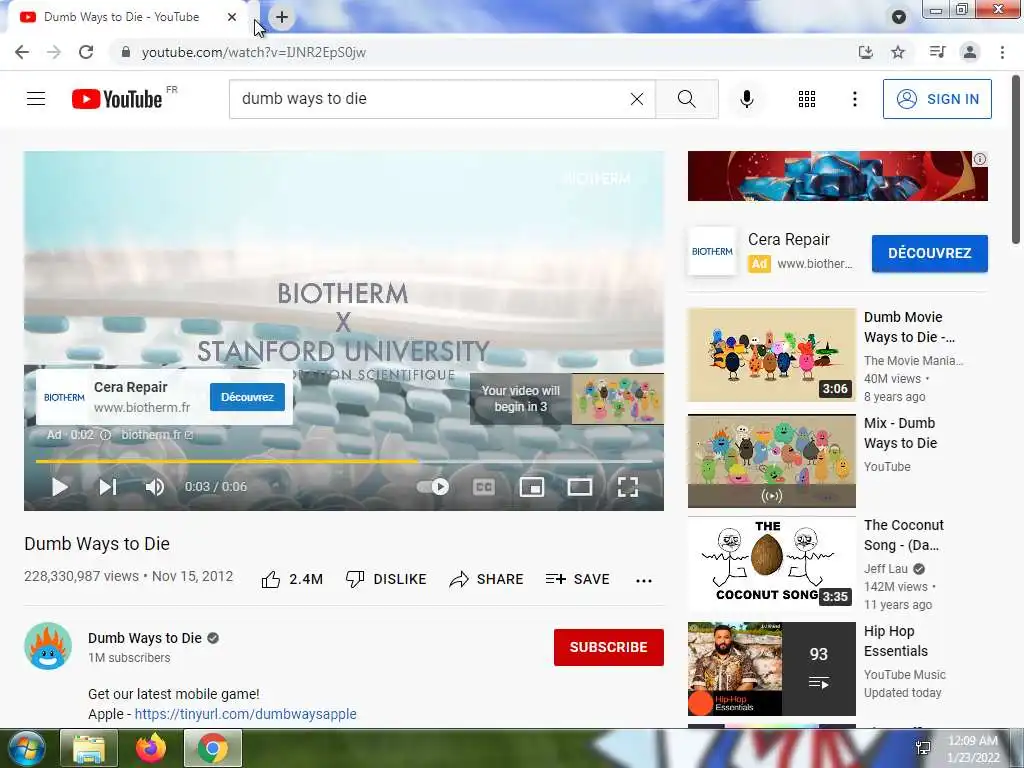This screenshot has height=768, width=1024.
Task: Enable miniplayer mode
Action: [x=532, y=487]
